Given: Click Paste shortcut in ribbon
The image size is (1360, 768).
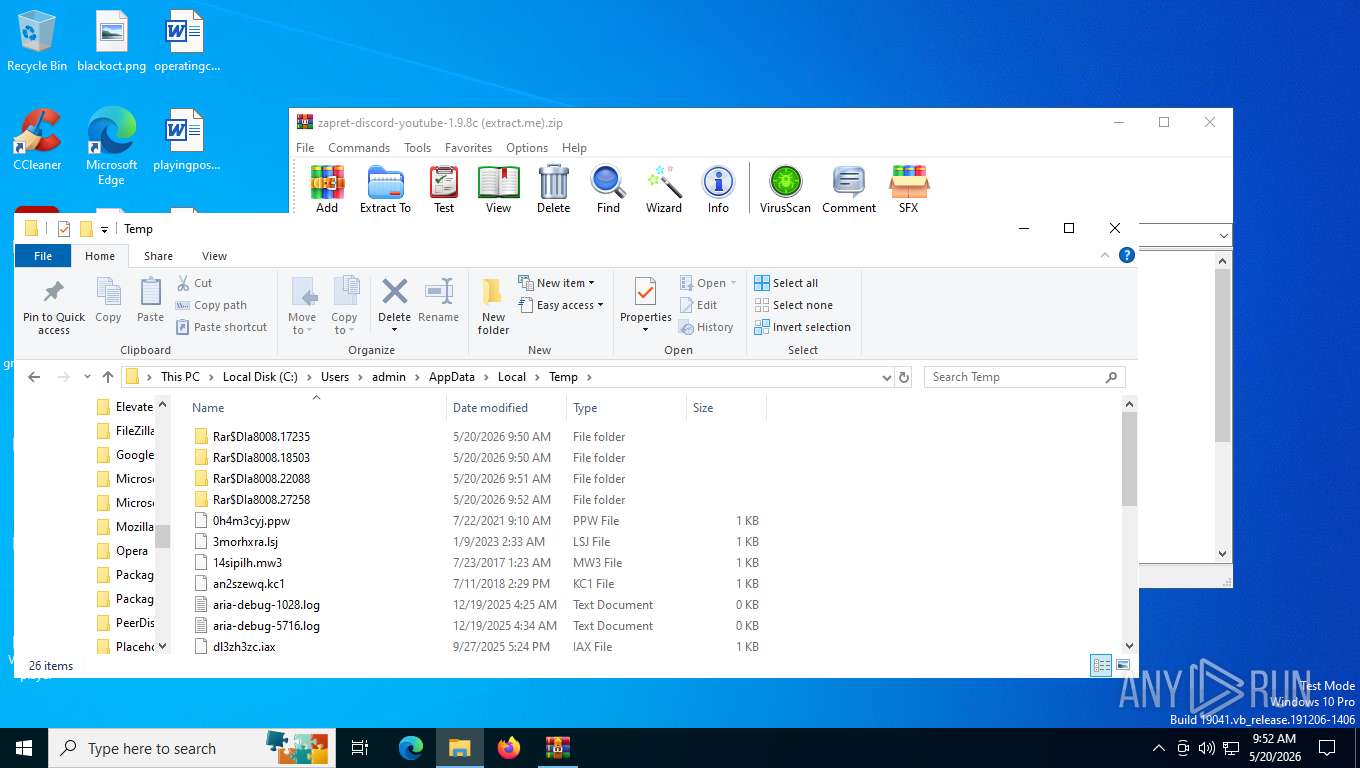Looking at the screenshot, I should click(221, 327).
